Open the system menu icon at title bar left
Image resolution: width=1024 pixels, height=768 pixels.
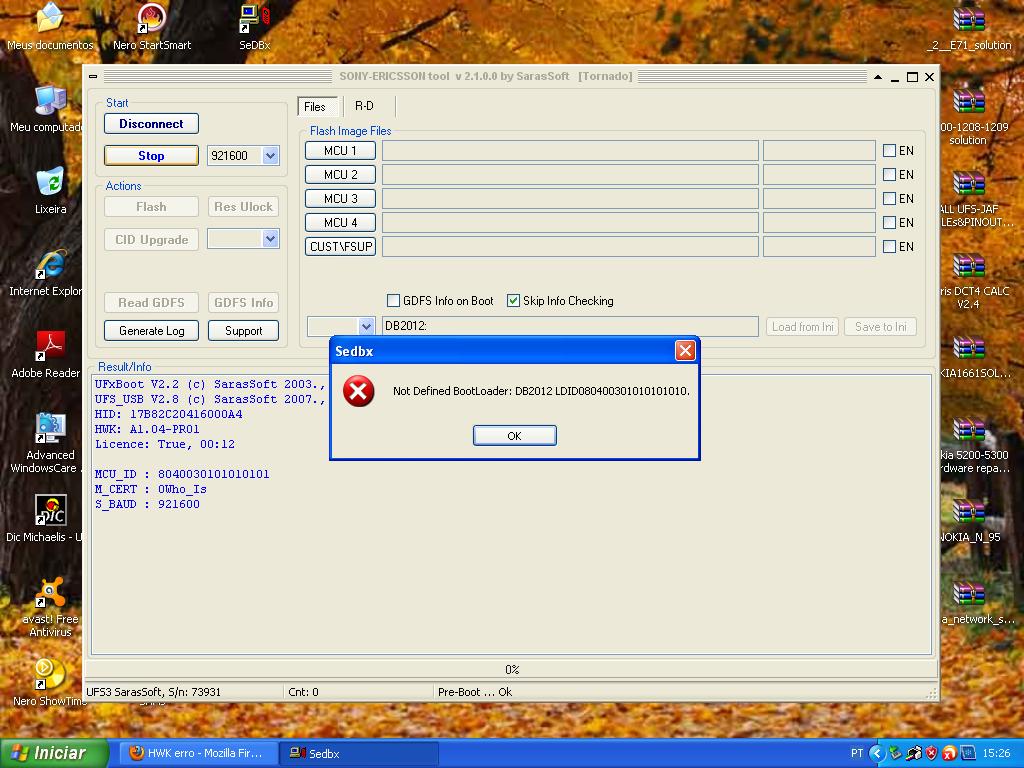pos(93,76)
